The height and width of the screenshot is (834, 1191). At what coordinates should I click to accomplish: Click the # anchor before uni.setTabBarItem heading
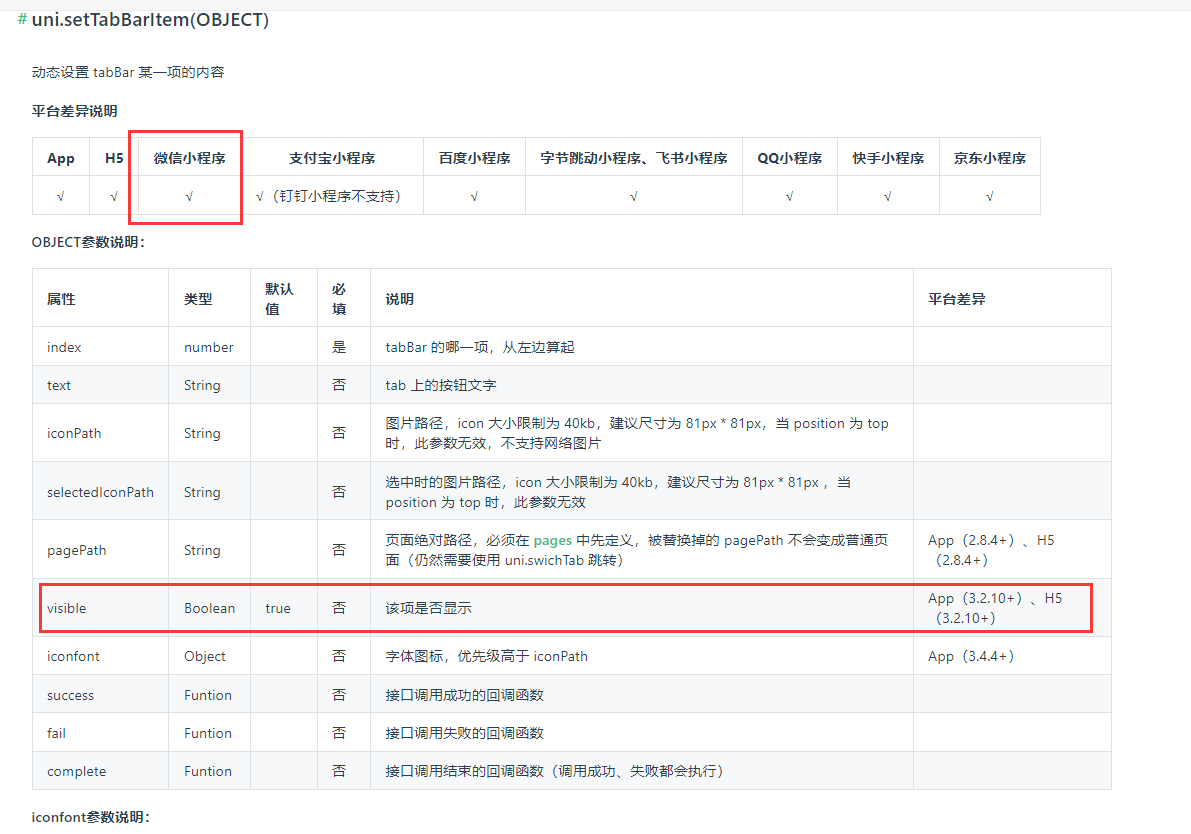tap(22, 19)
